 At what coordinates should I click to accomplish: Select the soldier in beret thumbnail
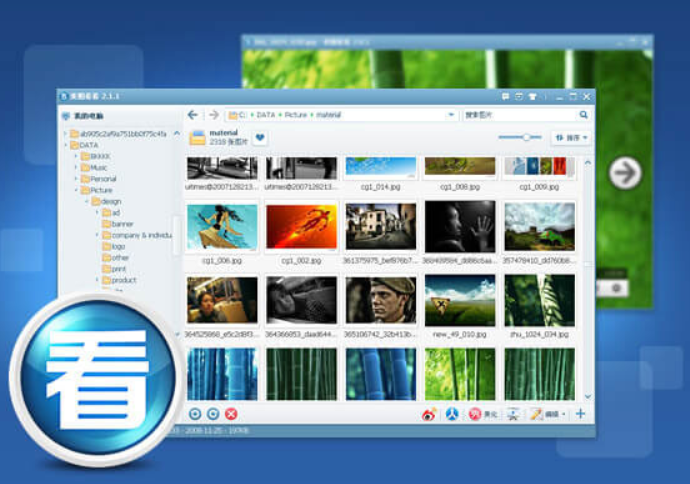pos(381,301)
